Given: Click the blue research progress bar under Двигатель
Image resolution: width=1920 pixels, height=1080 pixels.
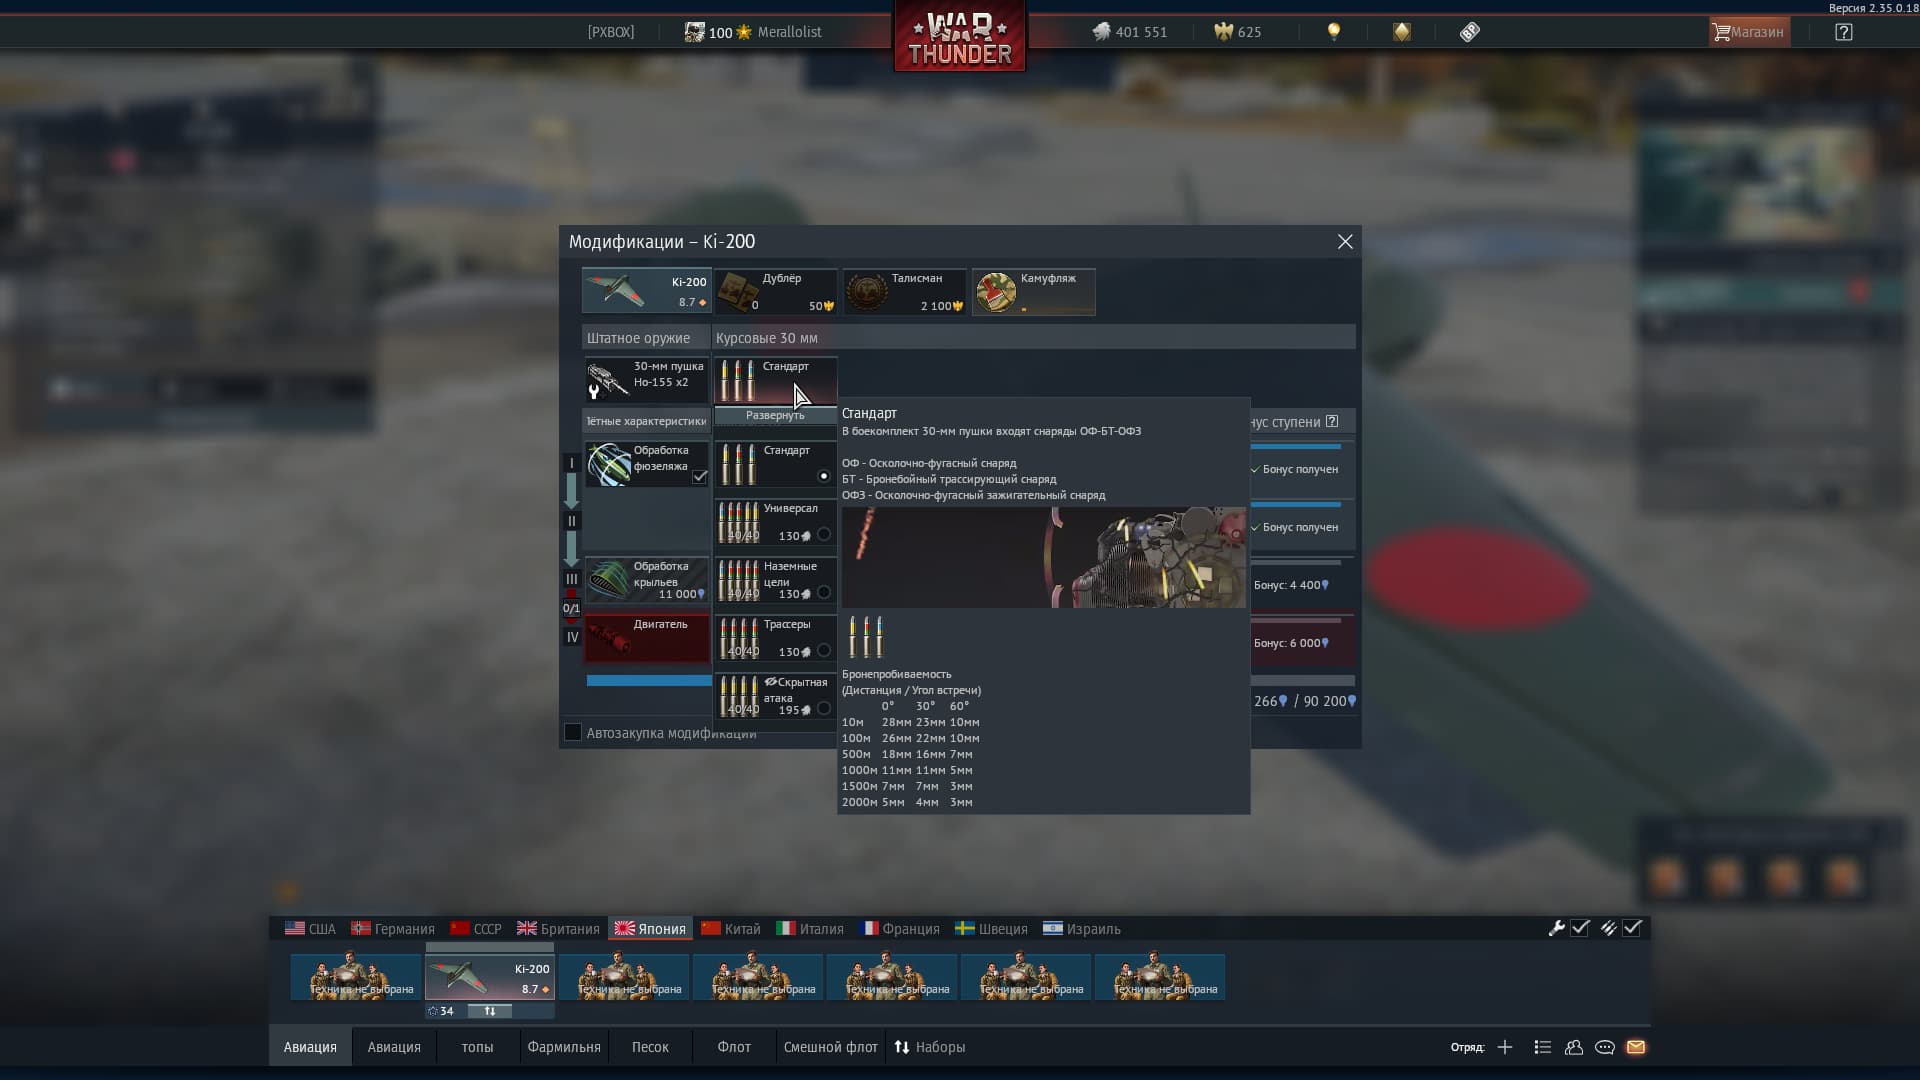Looking at the screenshot, I should [x=649, y=681].
